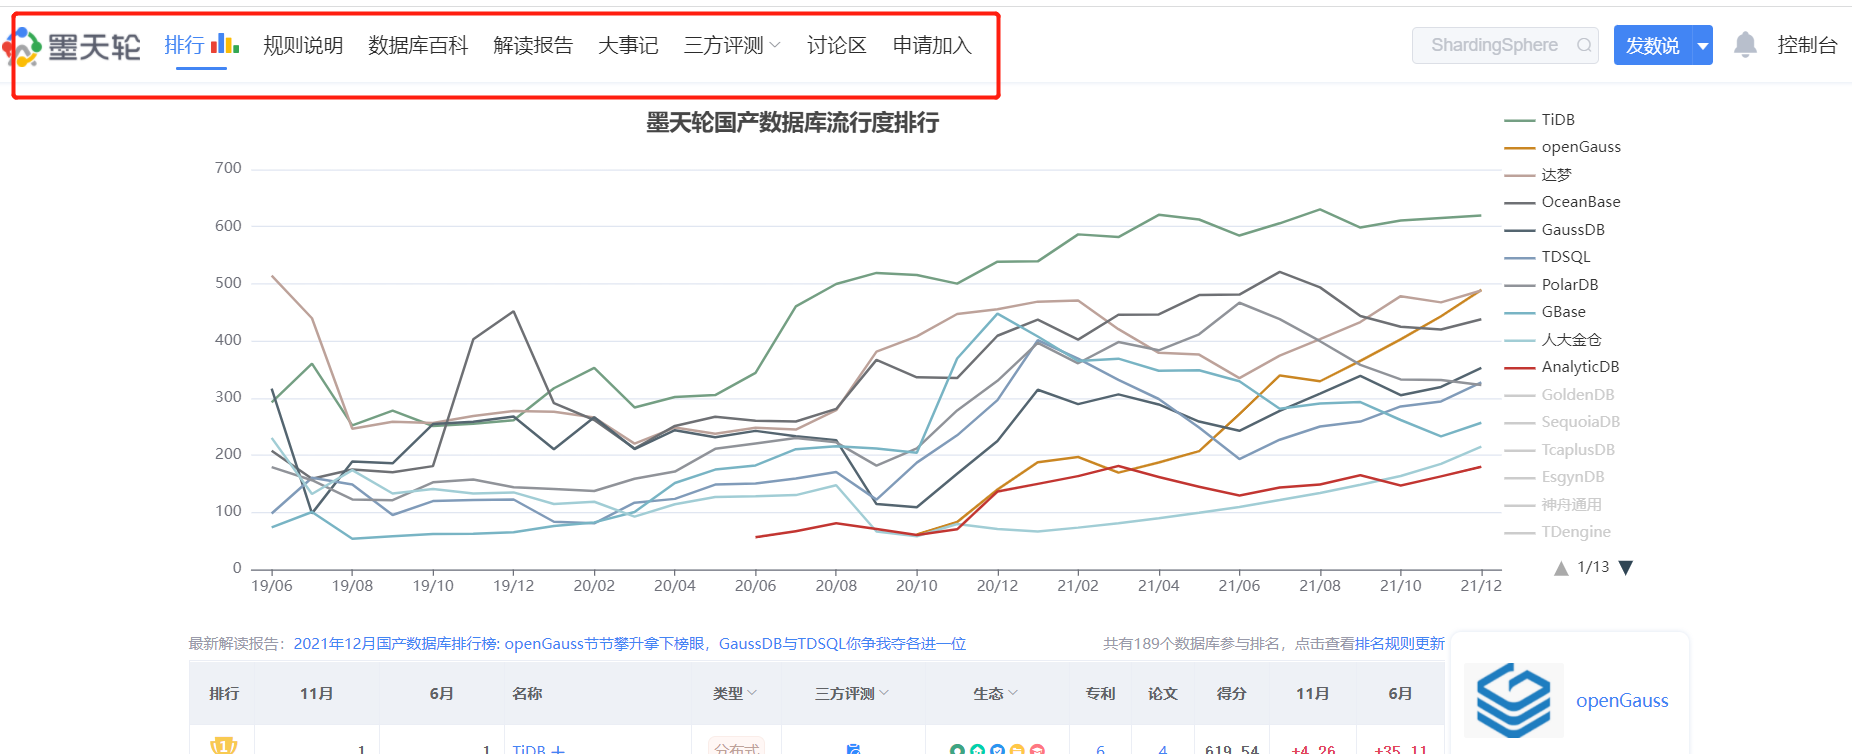This screenshot has width=1852, height=754.
Task: Open the notification bell
Action: (1745, 44)
